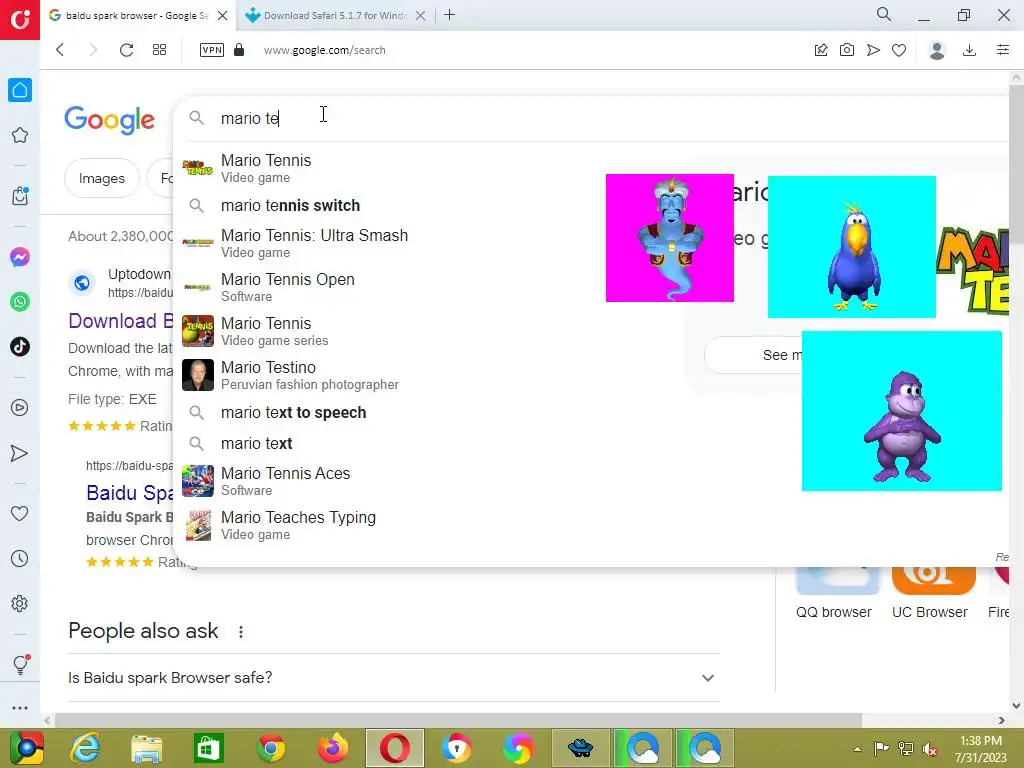Show site security lock information
Screen dimensions: 1024x768
click(x=239, y=50)
